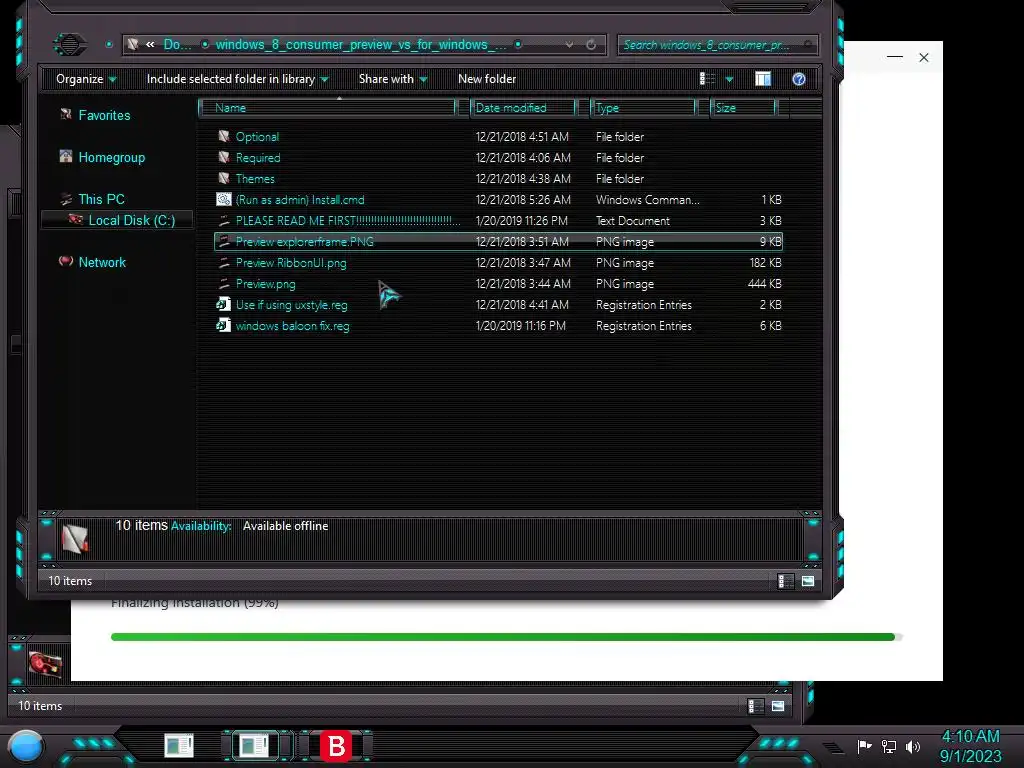This screenshot has width=1024, height=768.
Task: Sort by Size column header
Action: [x=743, y=108]
